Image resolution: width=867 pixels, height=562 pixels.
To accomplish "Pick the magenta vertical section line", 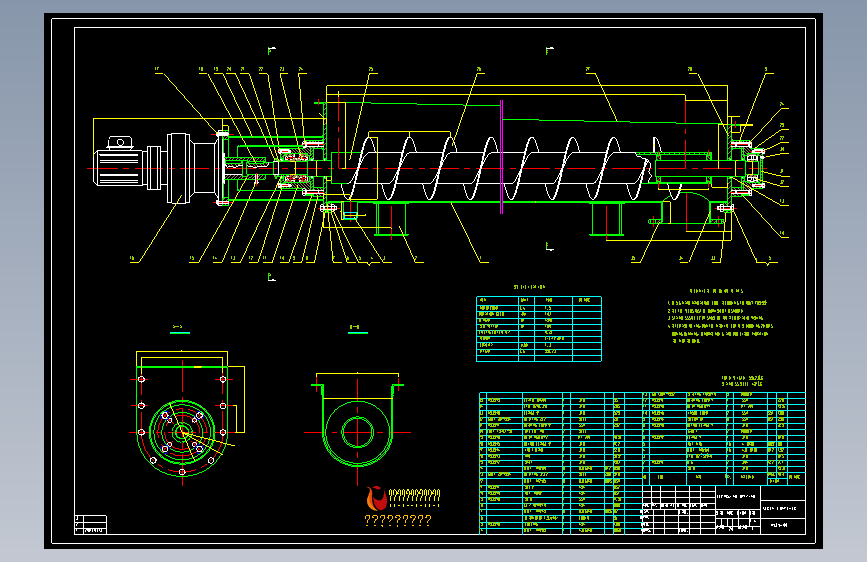I will click(502, 157).
